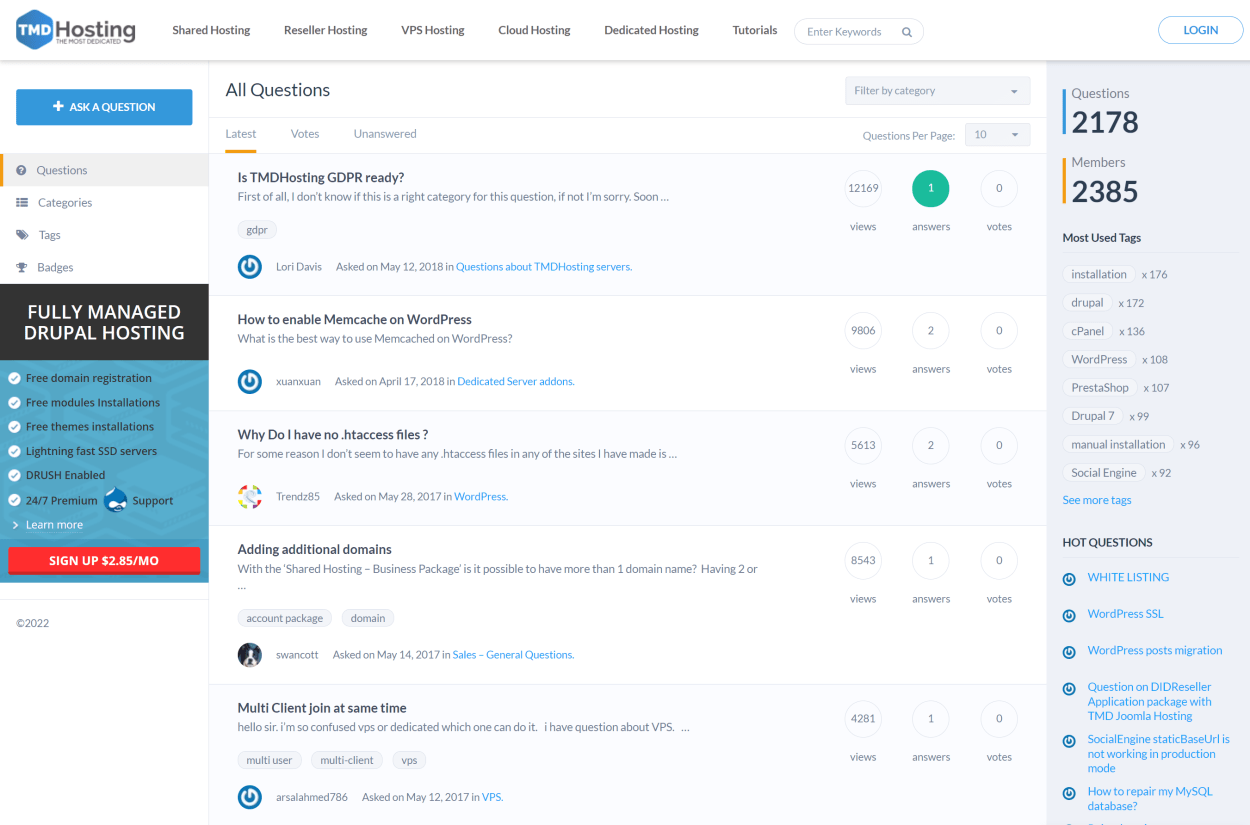The width and height of the screenshot is (1250, 825).
Task: Click the LOGIN button
Action: tap(1200, 30)
